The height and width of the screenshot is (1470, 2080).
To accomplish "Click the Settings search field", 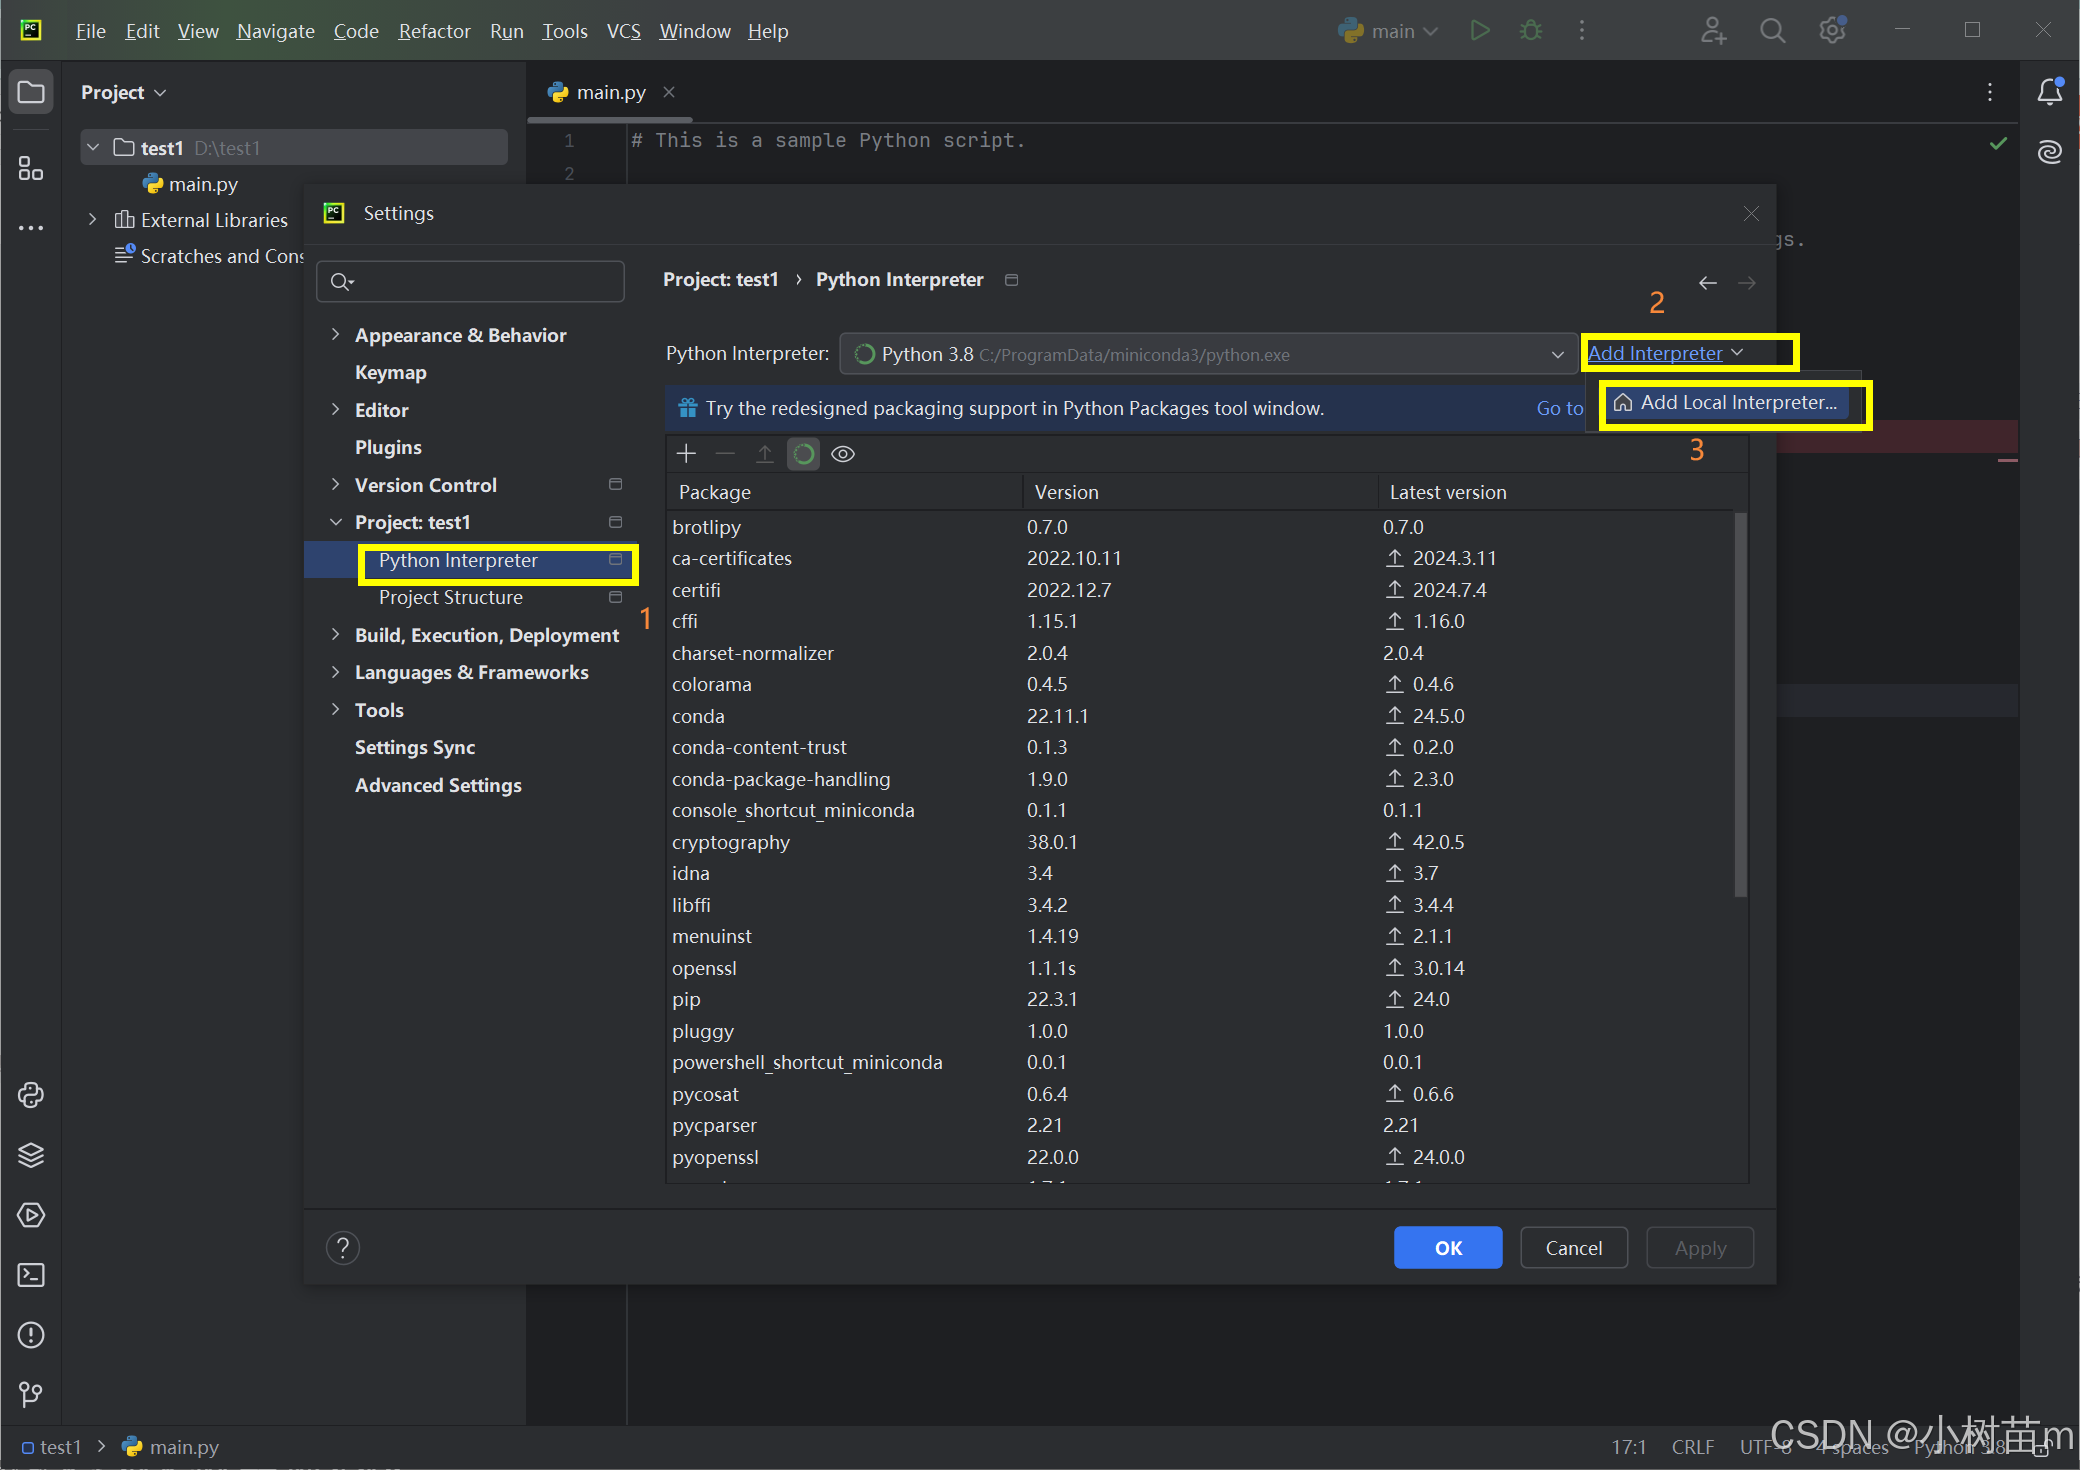I will [x=470, y=282].
